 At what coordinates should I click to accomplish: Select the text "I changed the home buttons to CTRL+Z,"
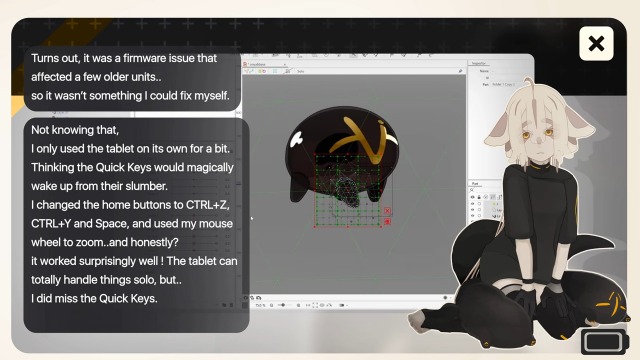point(130,205)
